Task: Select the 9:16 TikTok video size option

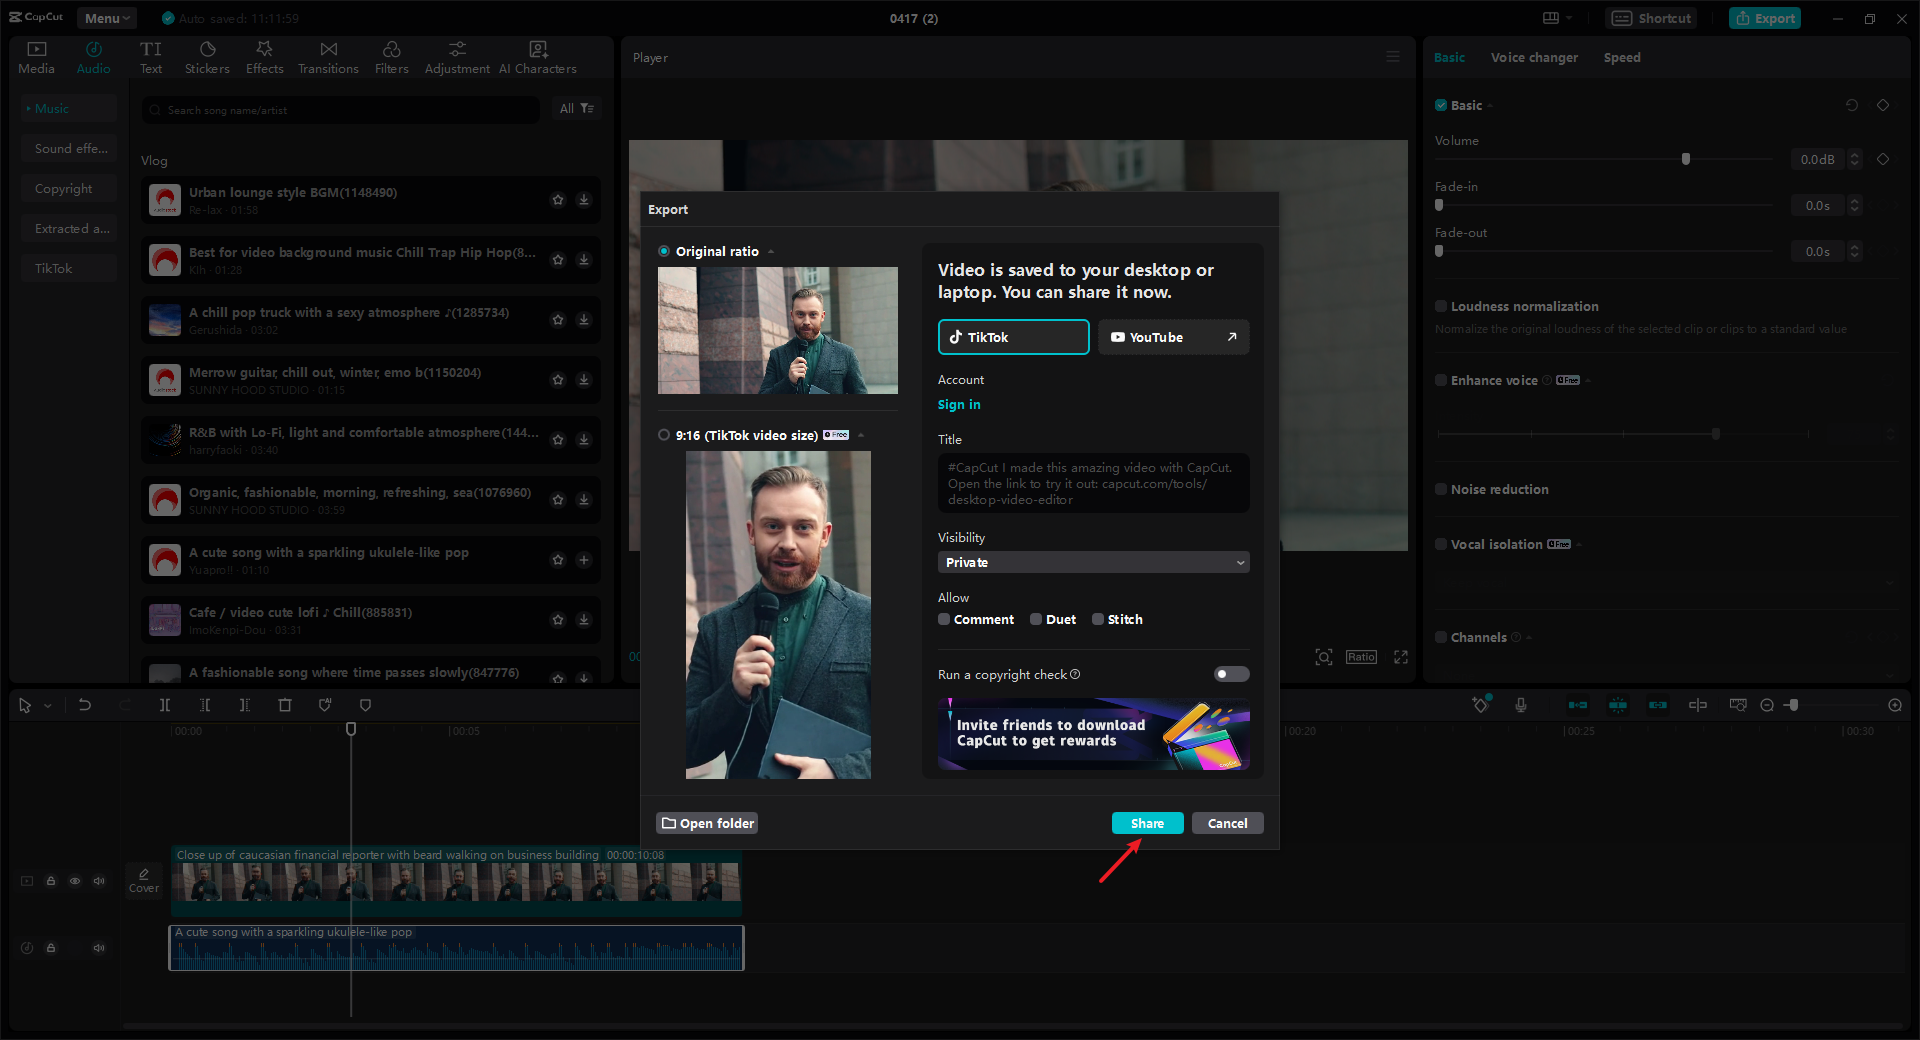Action: pos(664,435)
